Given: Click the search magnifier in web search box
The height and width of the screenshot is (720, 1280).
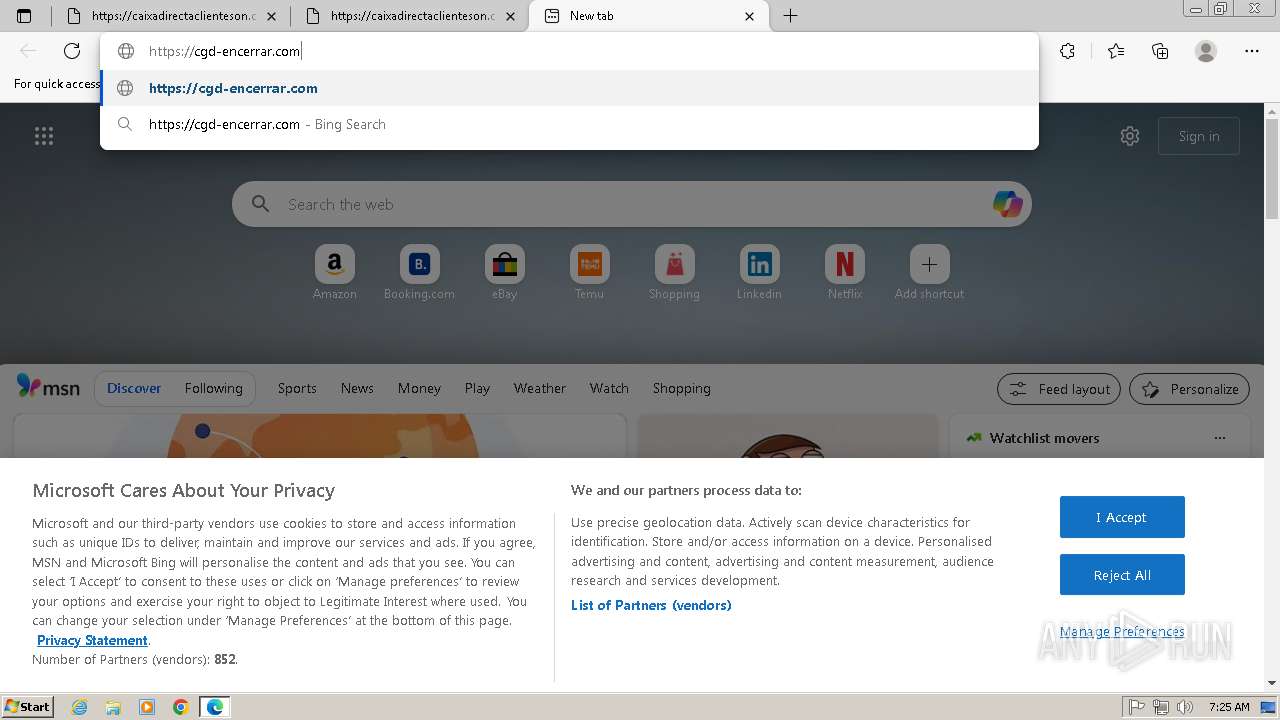Looking at the screenshot, I should [261, 204].
